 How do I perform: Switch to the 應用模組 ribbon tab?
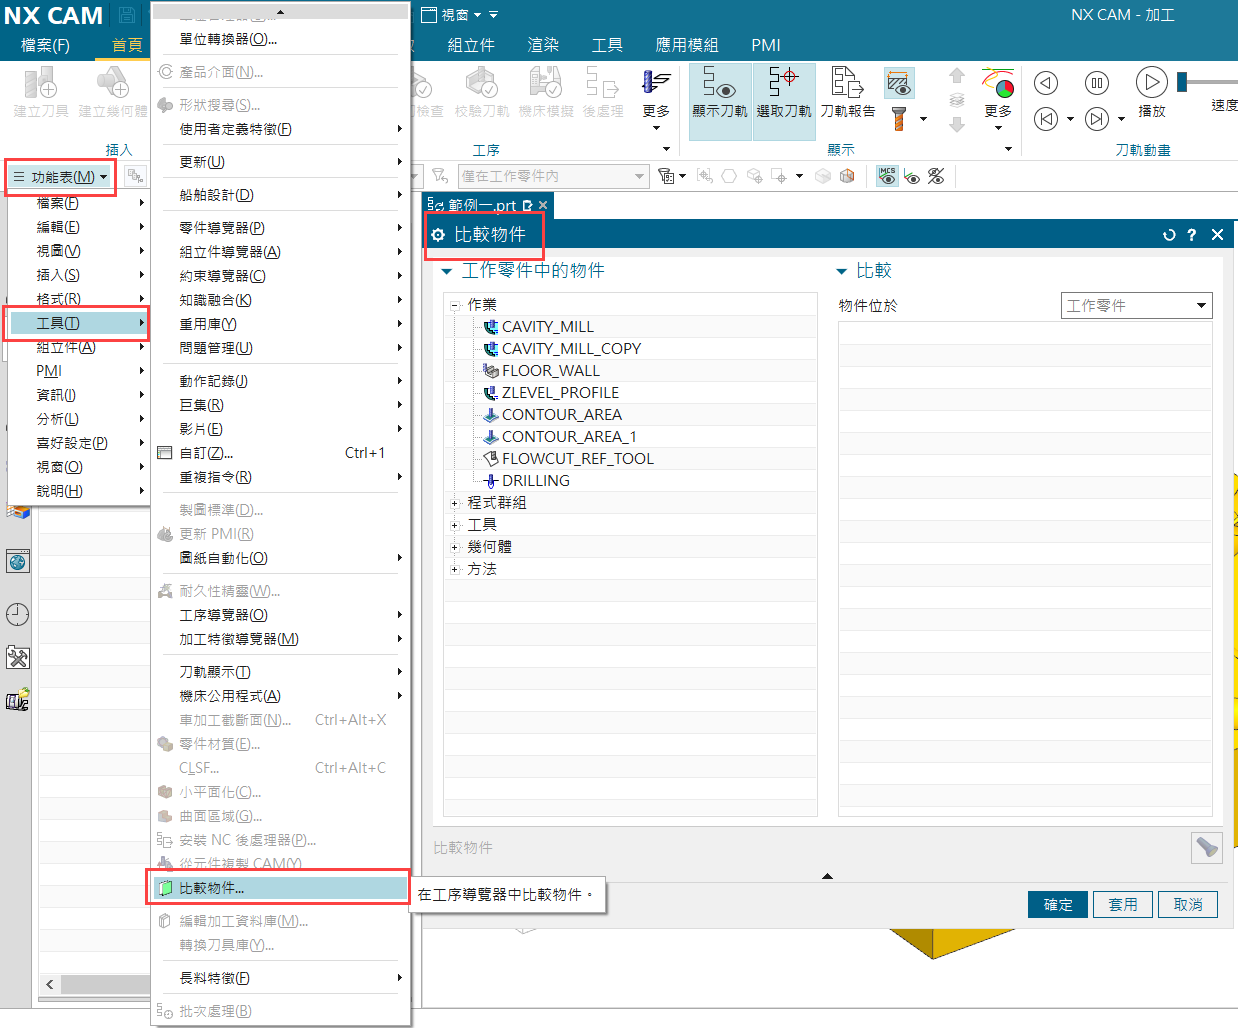click(687, 45)
